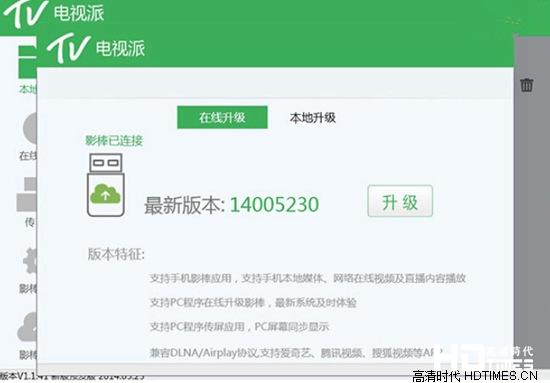Click the cloud icon in the background sidebar
The width and height of the screenshot is (550, 383).
pyautogui.click(x=27, y=327)
